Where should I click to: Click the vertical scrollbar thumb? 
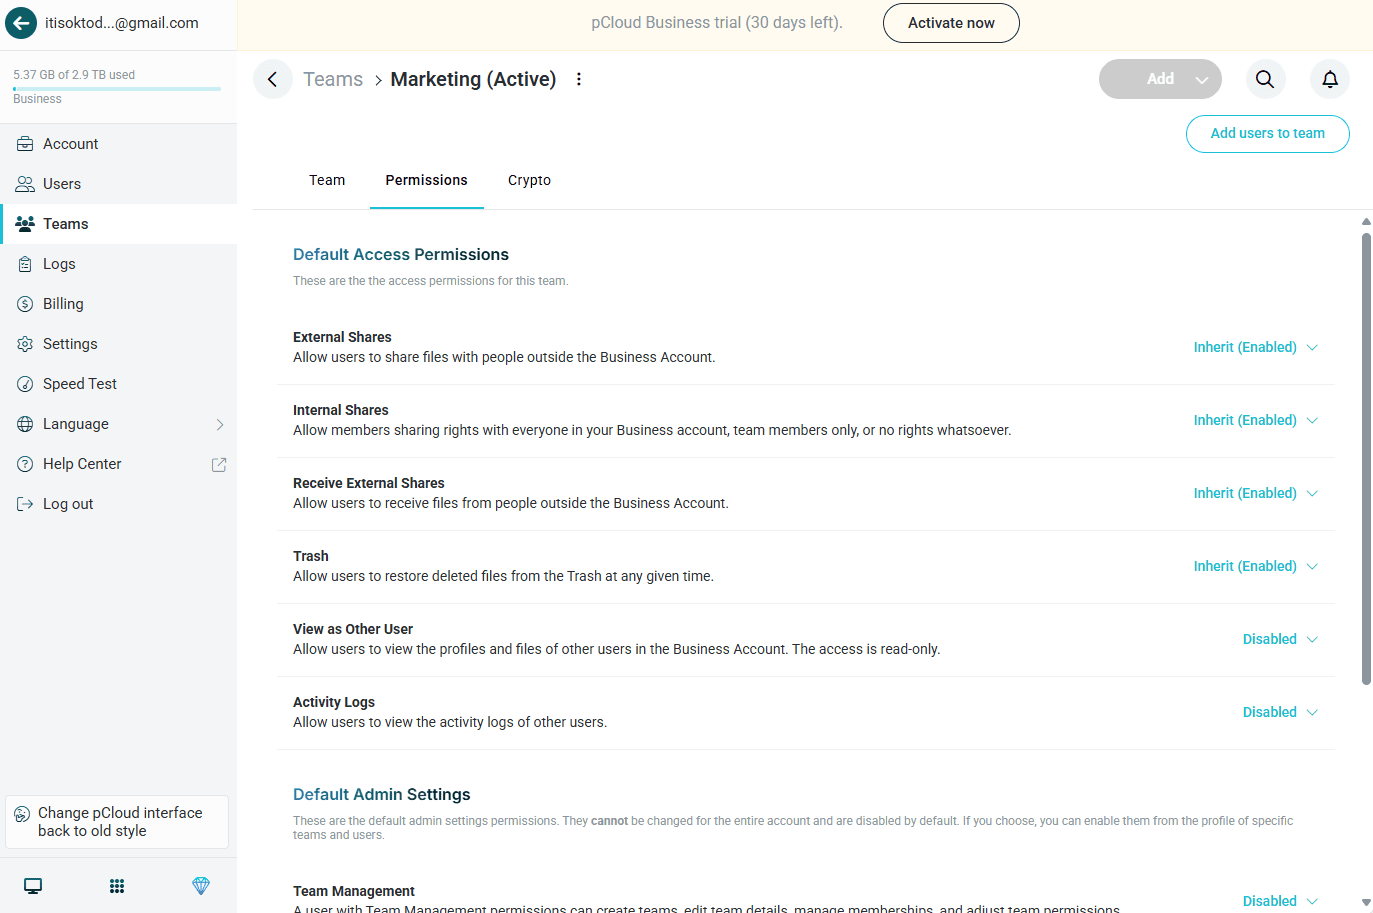point(1366,459)
